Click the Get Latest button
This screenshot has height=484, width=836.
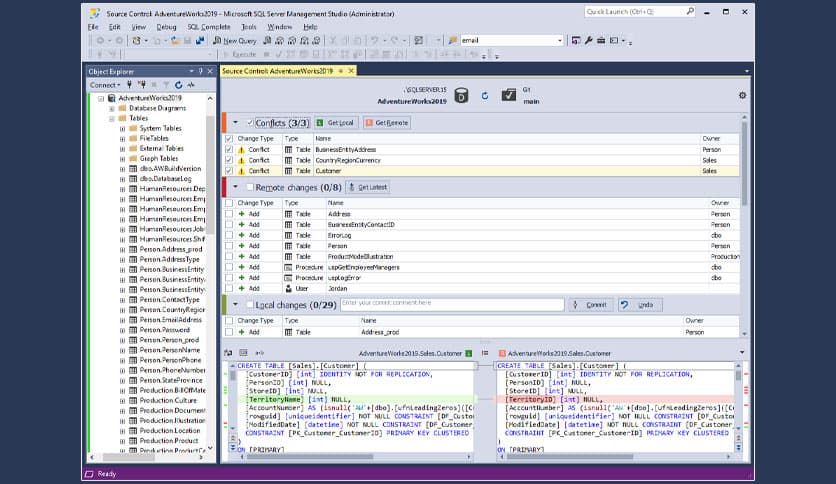tap(368, 187)
